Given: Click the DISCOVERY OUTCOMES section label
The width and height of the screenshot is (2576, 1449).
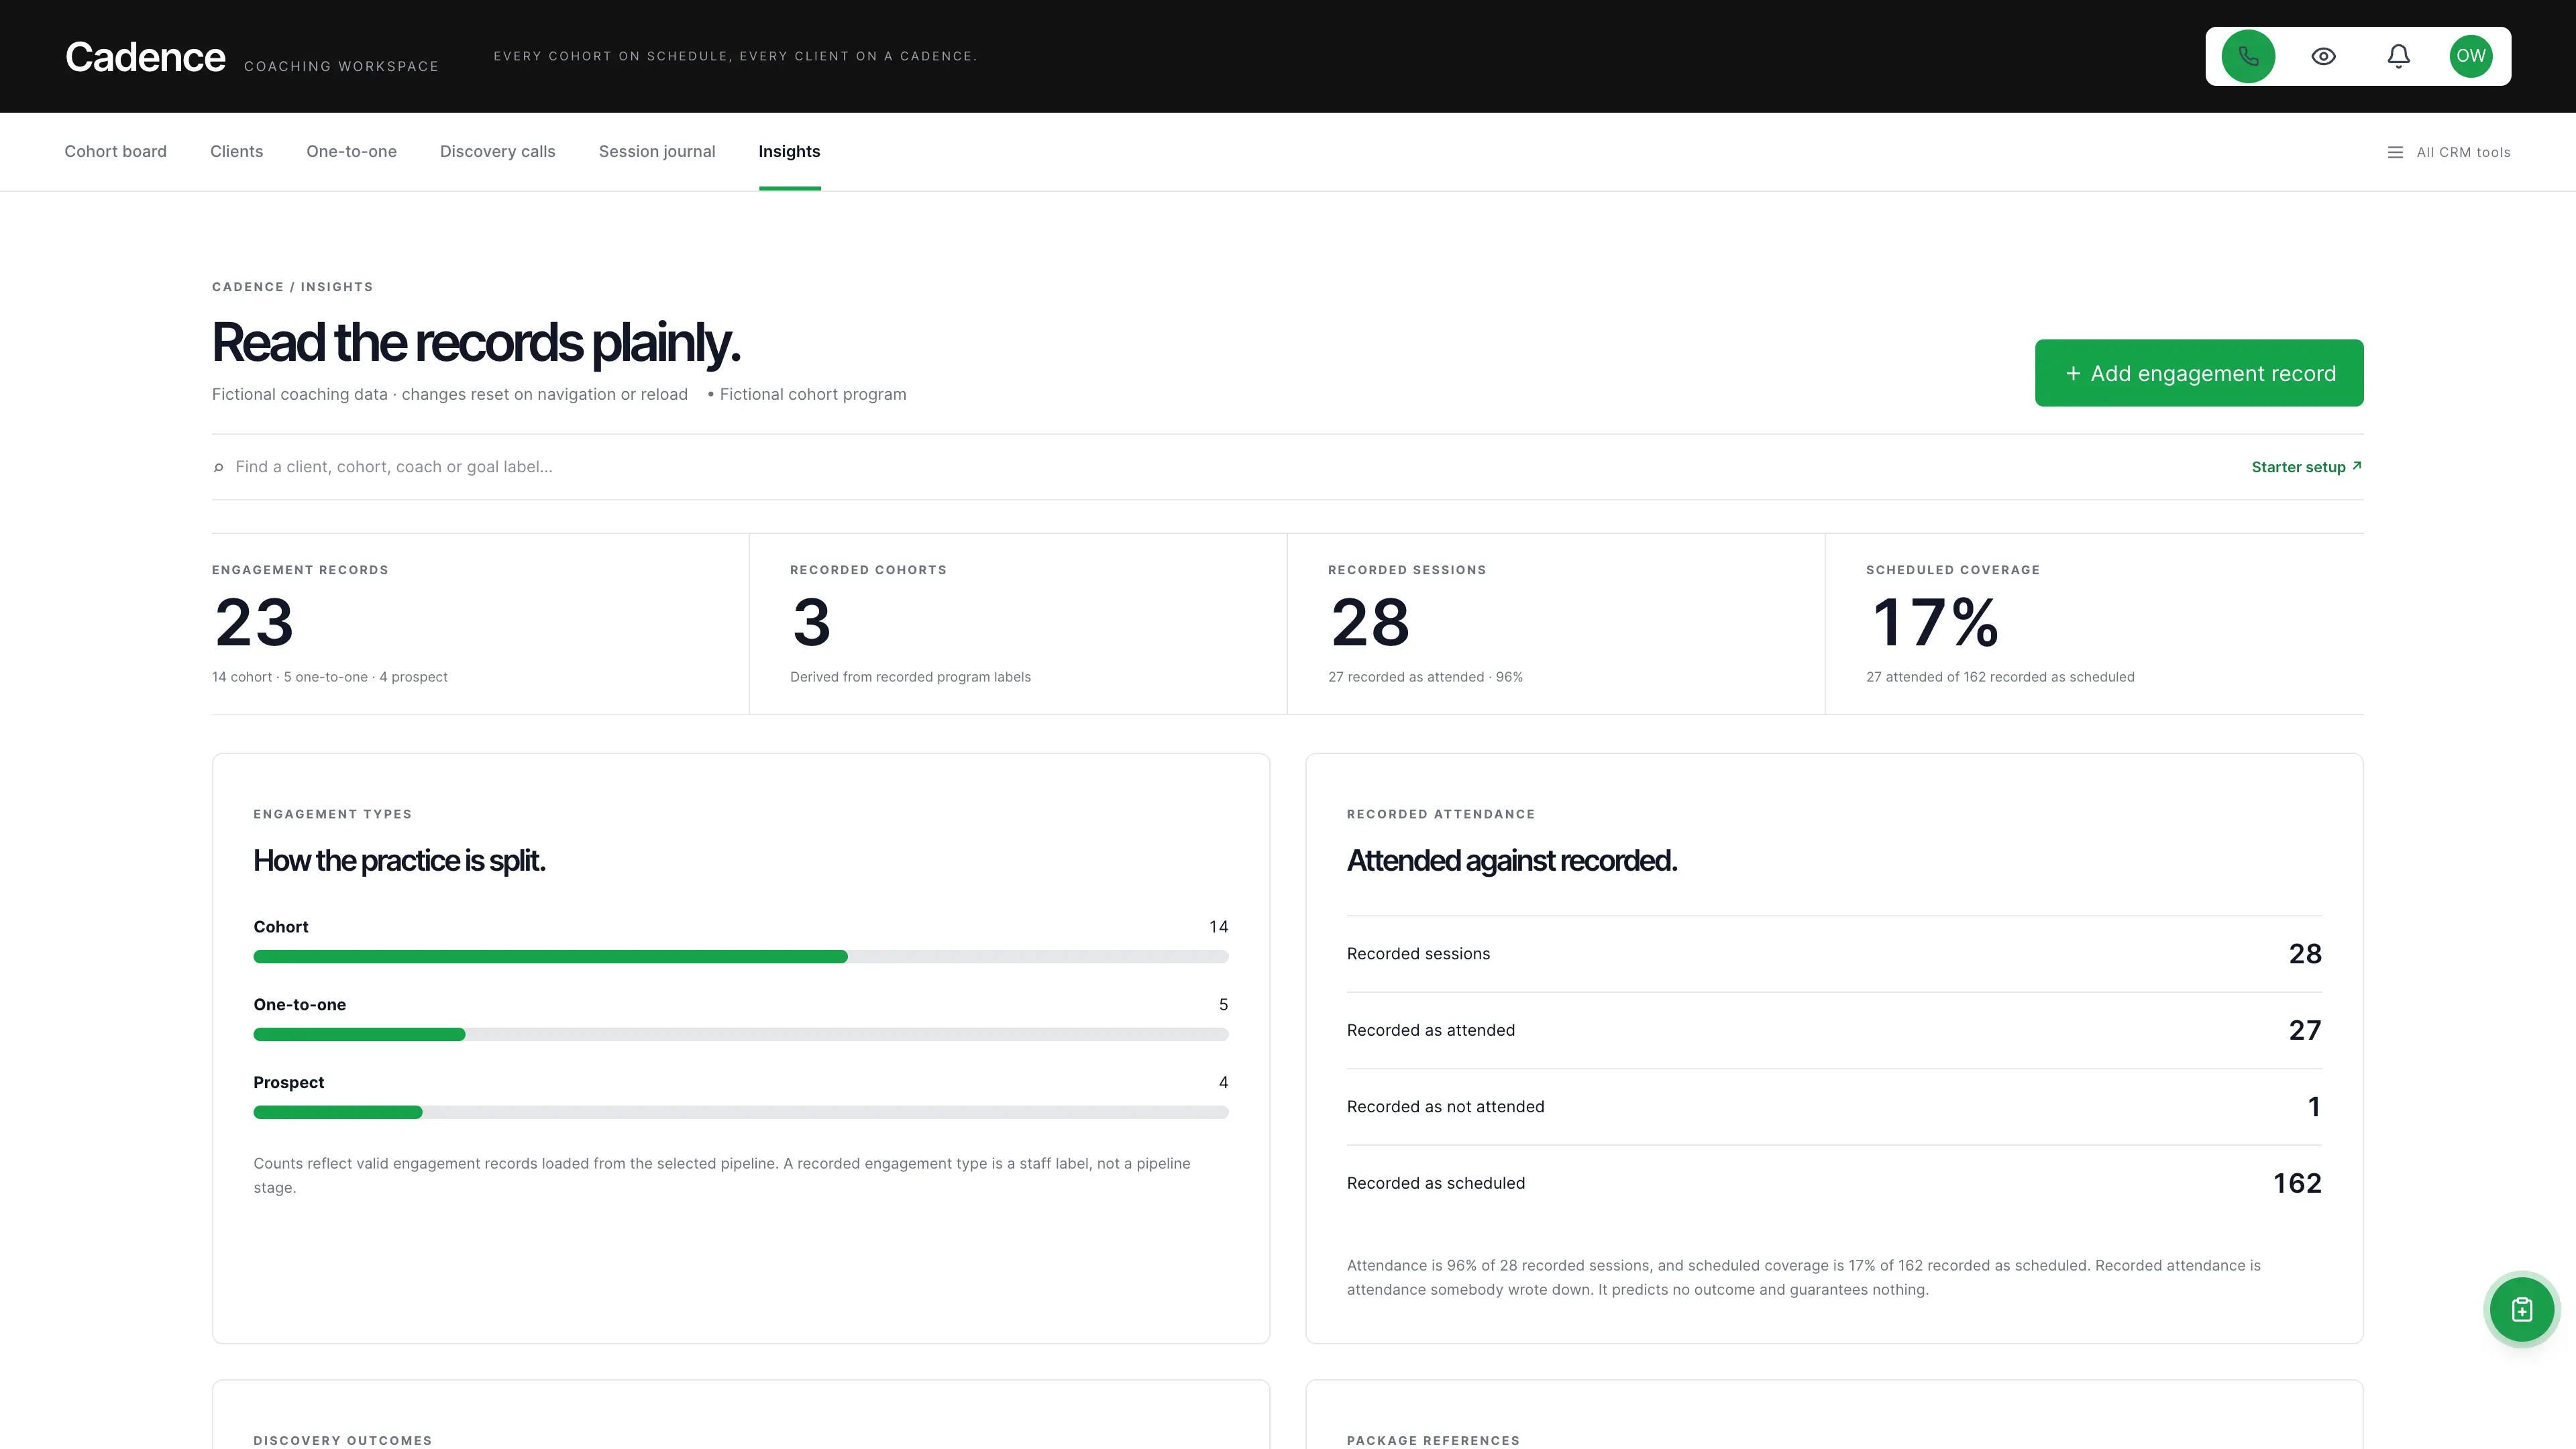Looking at the screenshot, I should coord(342,1440).
